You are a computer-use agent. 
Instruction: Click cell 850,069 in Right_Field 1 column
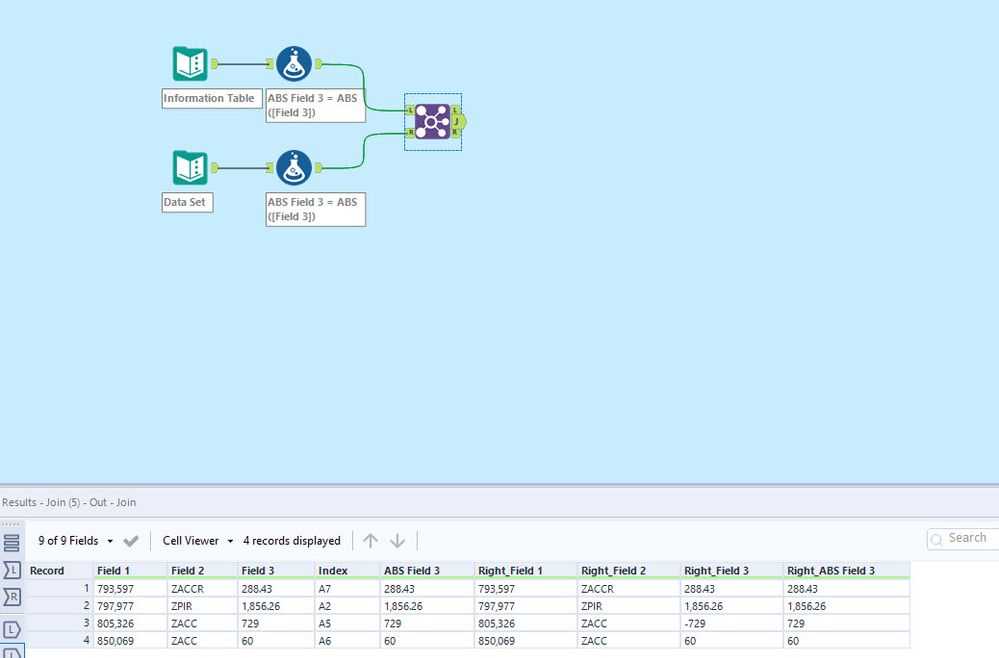point(526,640)
